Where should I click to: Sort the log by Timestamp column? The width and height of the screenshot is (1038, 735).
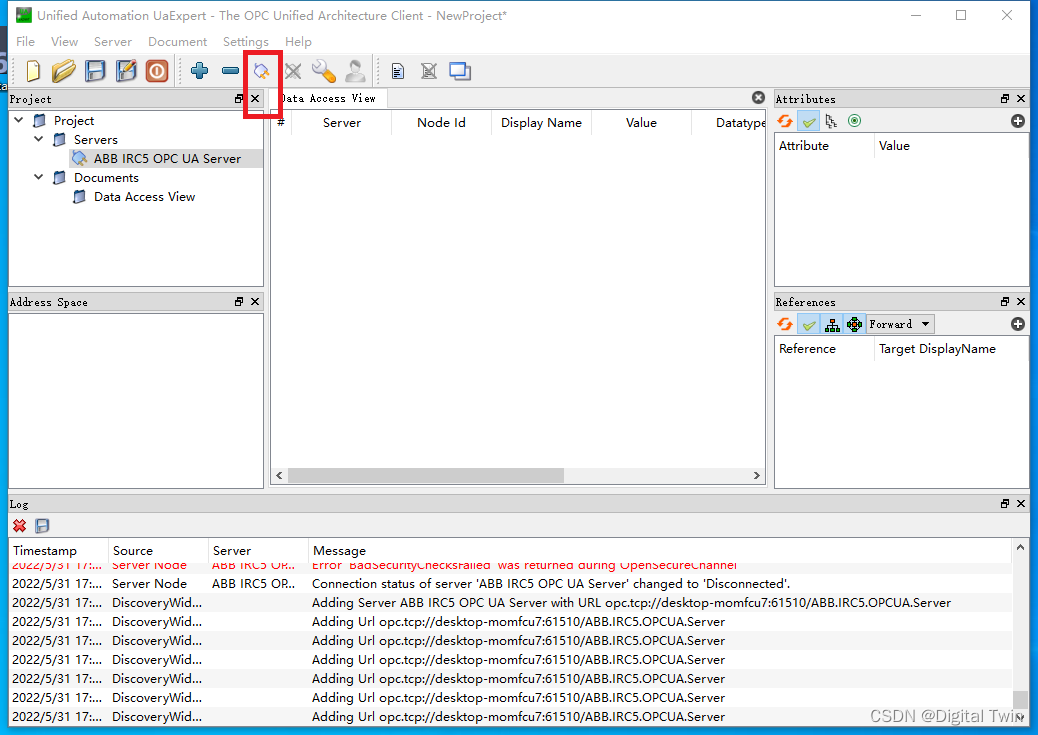click(x=58, y=551)
